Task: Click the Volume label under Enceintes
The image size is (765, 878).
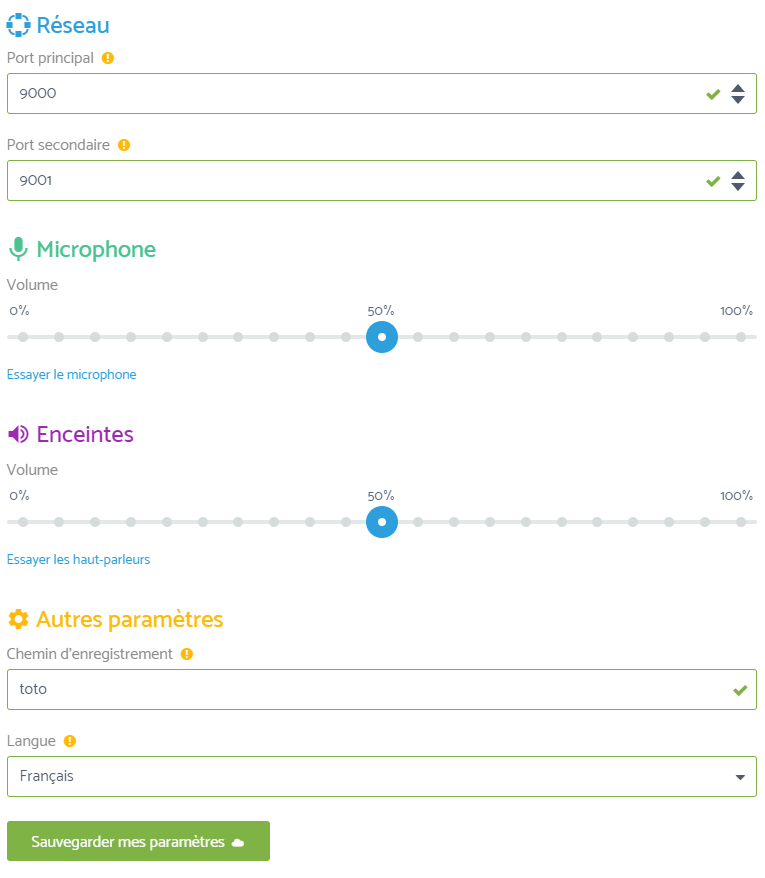Action: point(32,470)
